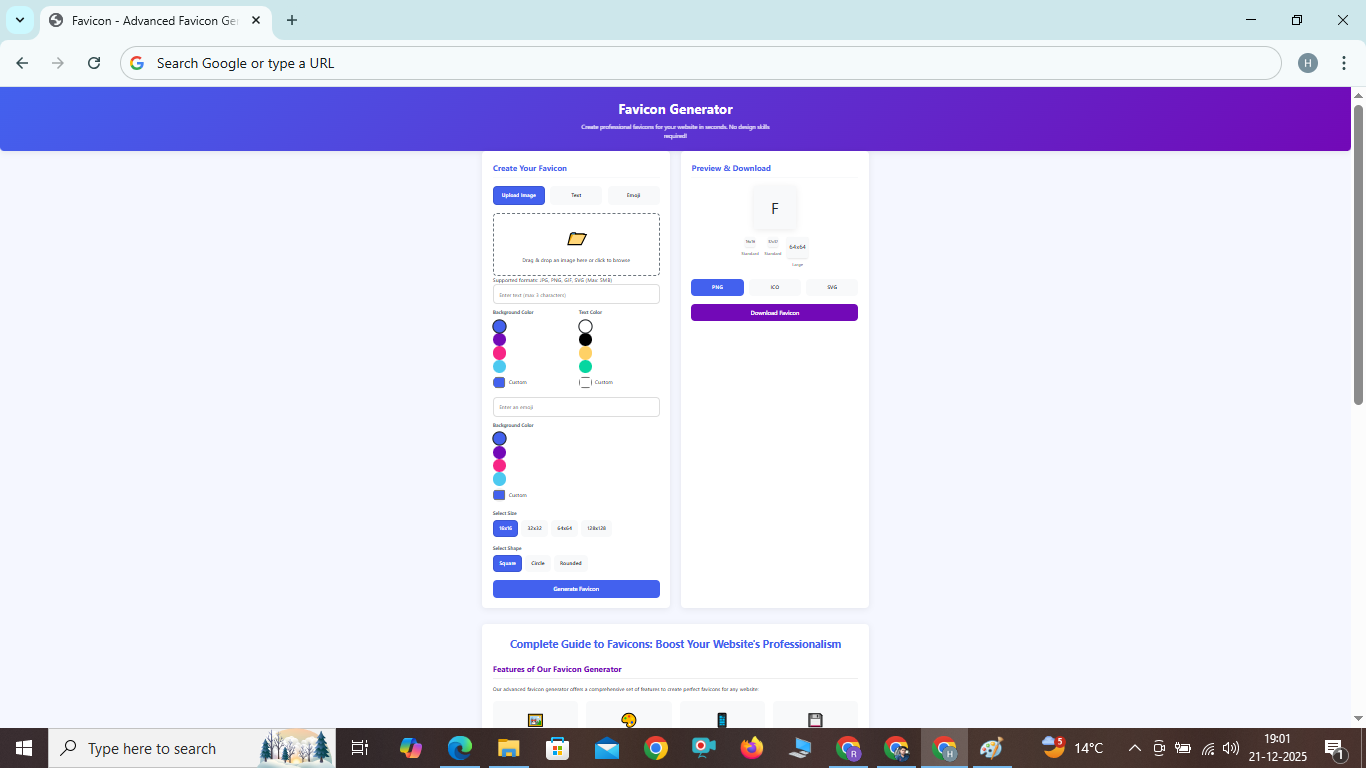Select the Circle shape option
Viewport: 1366px width, 768px height.
tap(538, 563)
